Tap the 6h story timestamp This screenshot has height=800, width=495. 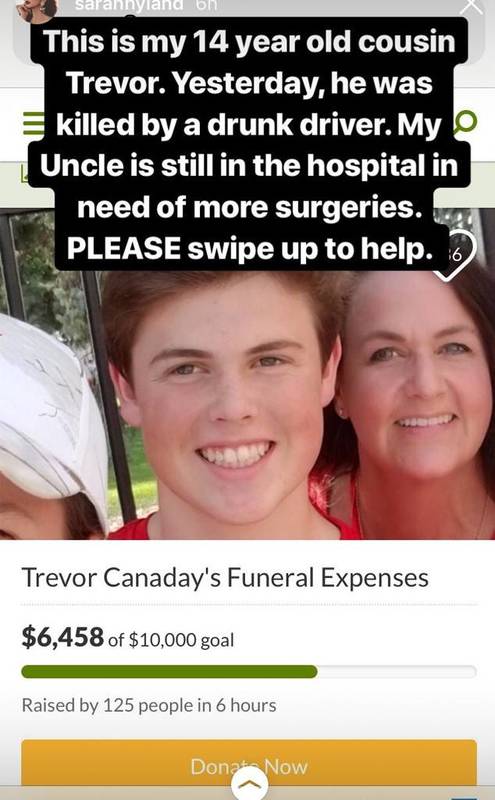(x=205, y=6)
